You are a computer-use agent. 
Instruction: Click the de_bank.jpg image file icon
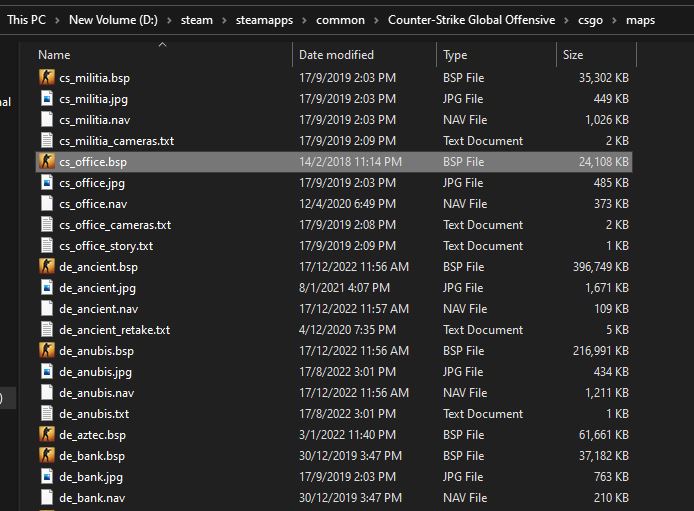(x=46, y=476)
